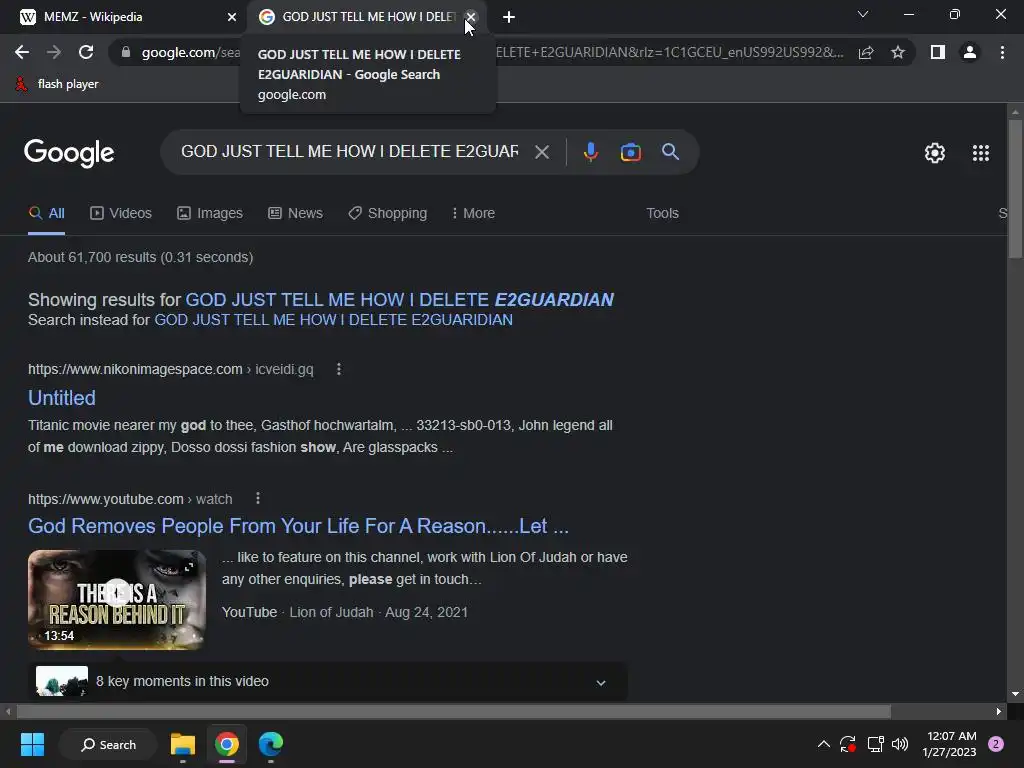Open the taskbar Search box
The image size is (1024, 768).
tap(108, 744)
